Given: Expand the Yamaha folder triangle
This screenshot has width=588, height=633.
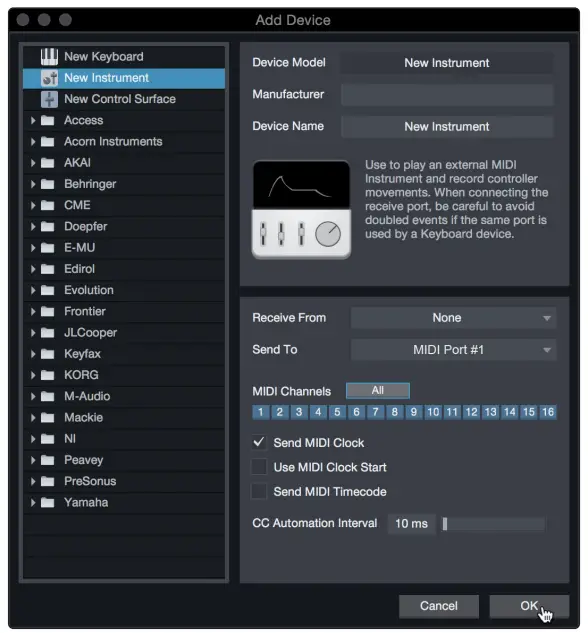Looking at the screenshot, I should 33,503.
